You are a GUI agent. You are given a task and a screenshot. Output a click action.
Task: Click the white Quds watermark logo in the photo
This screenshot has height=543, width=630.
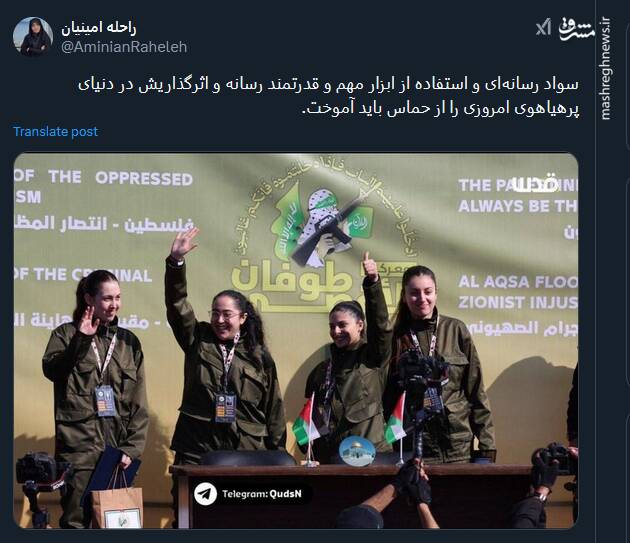[x=536, y=184]
